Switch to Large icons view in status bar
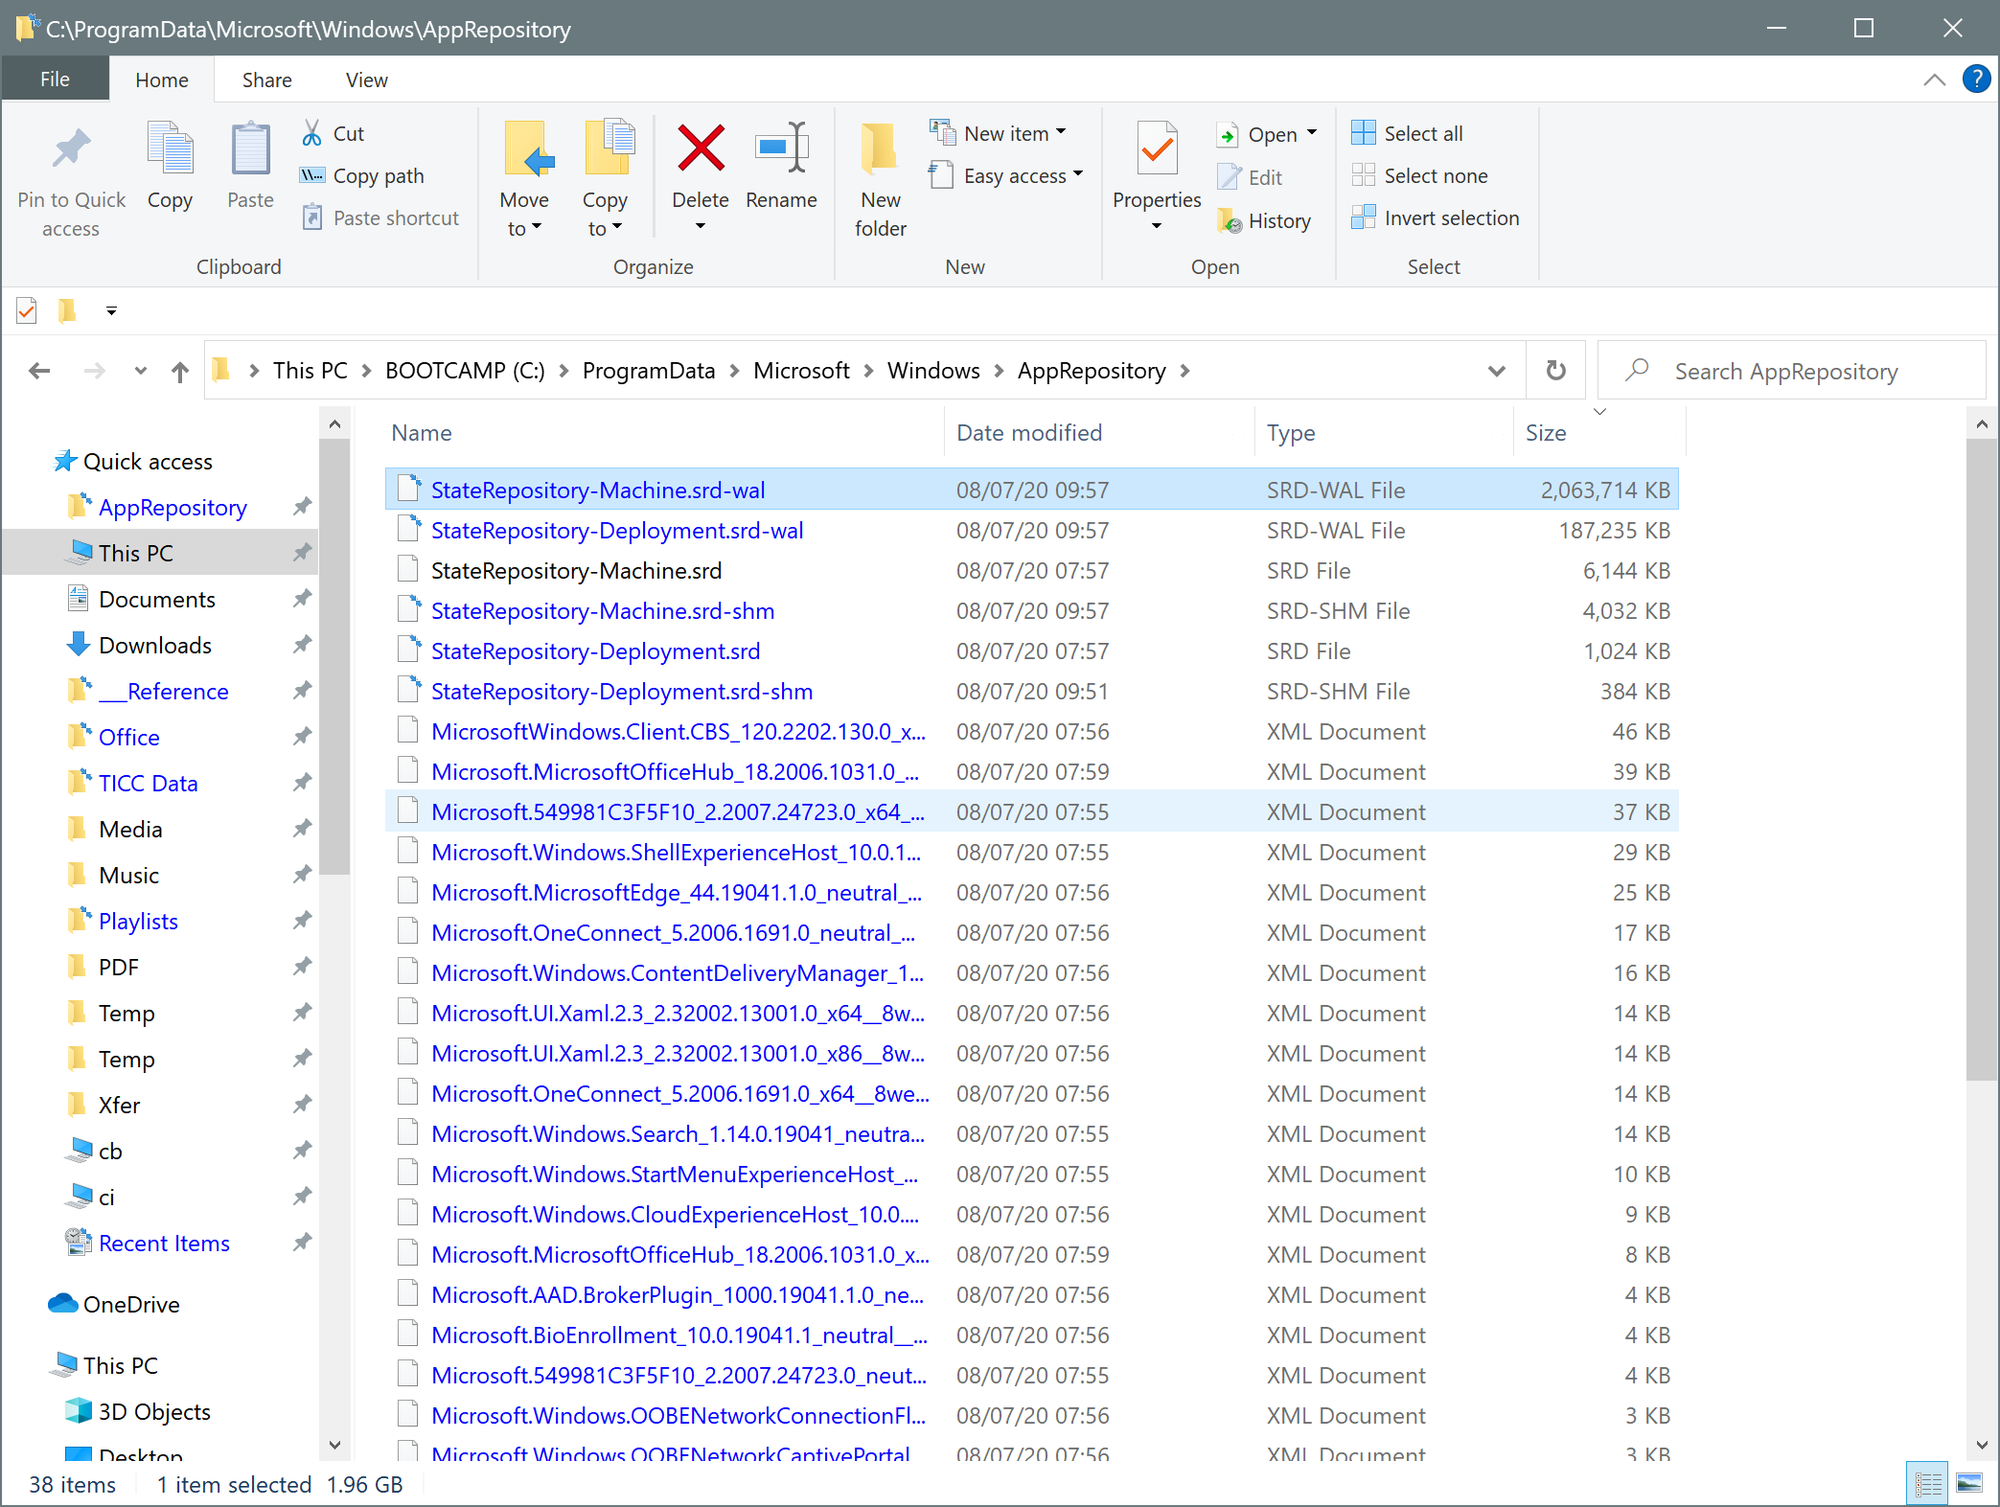 tap(1969, 1483)
